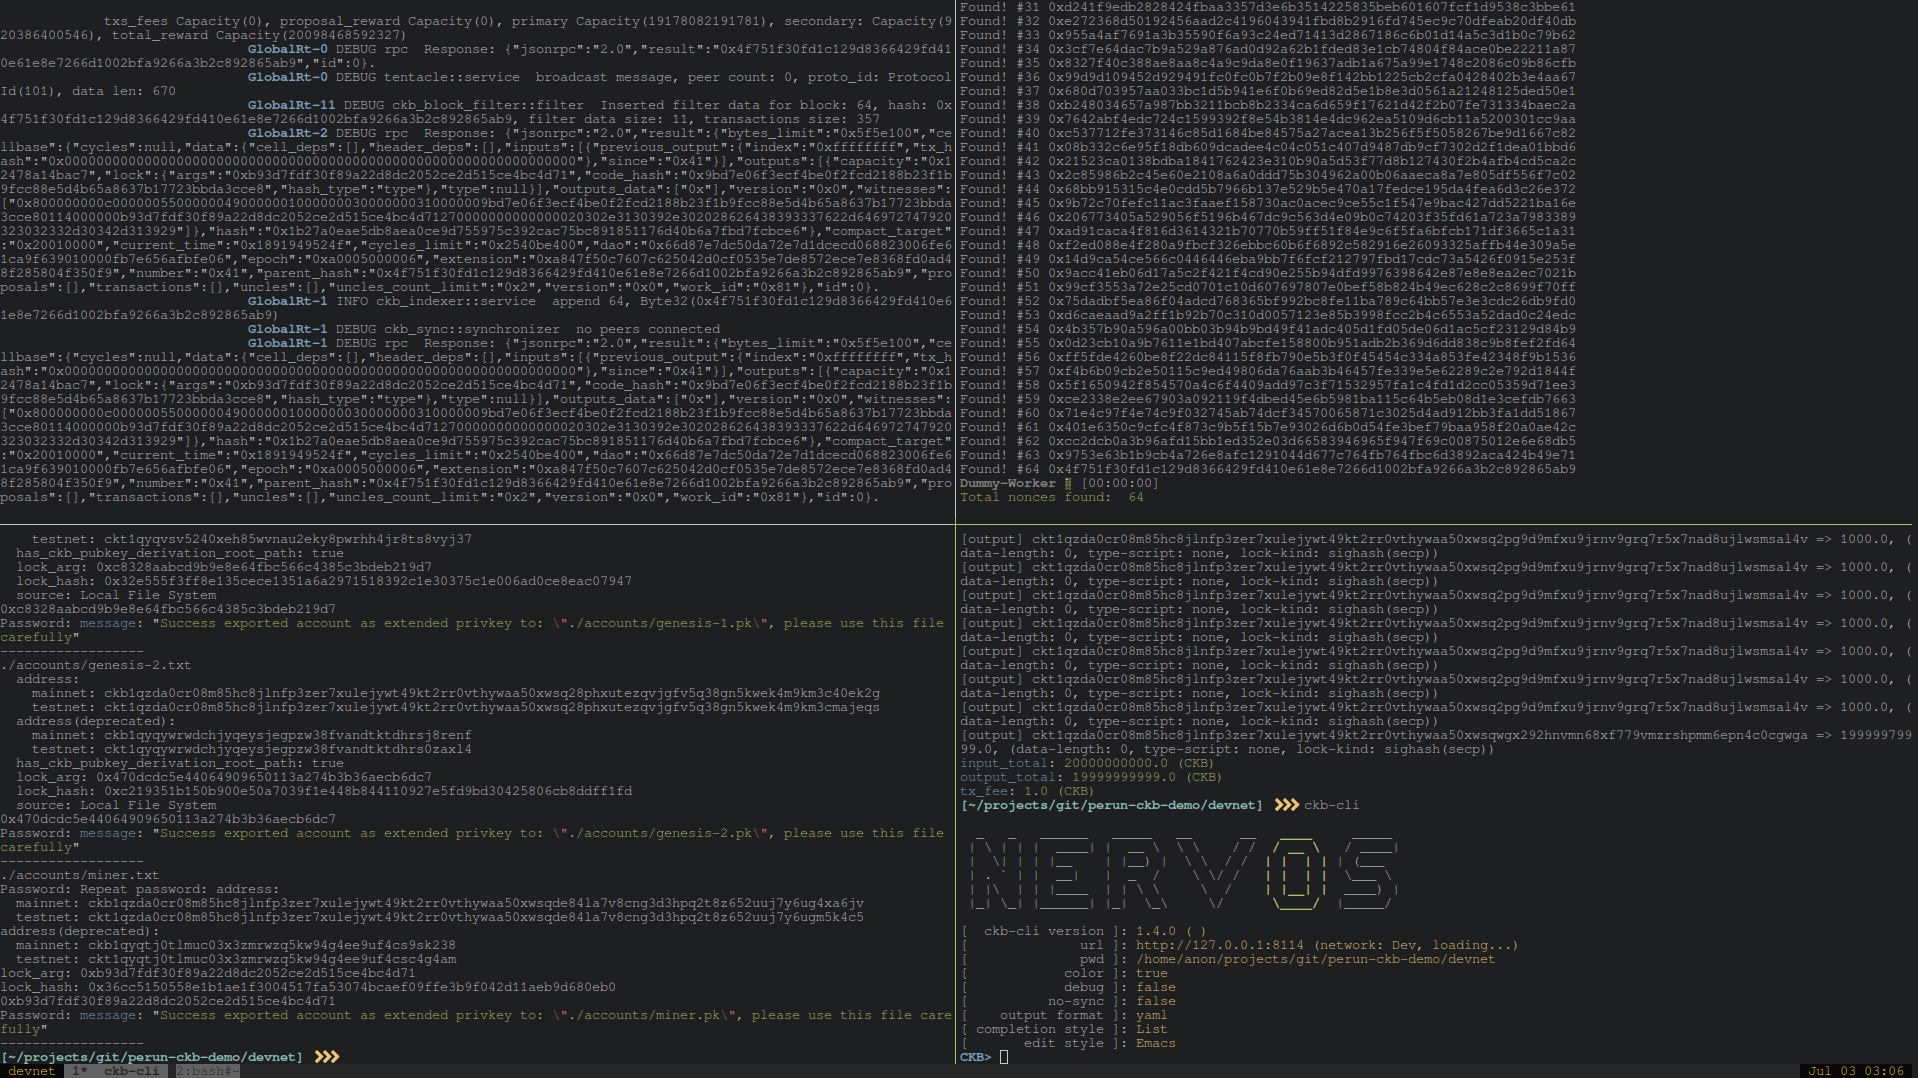
Task: Focus the CKB> prompt input cursor
Action: [x=1004, y=1057]
